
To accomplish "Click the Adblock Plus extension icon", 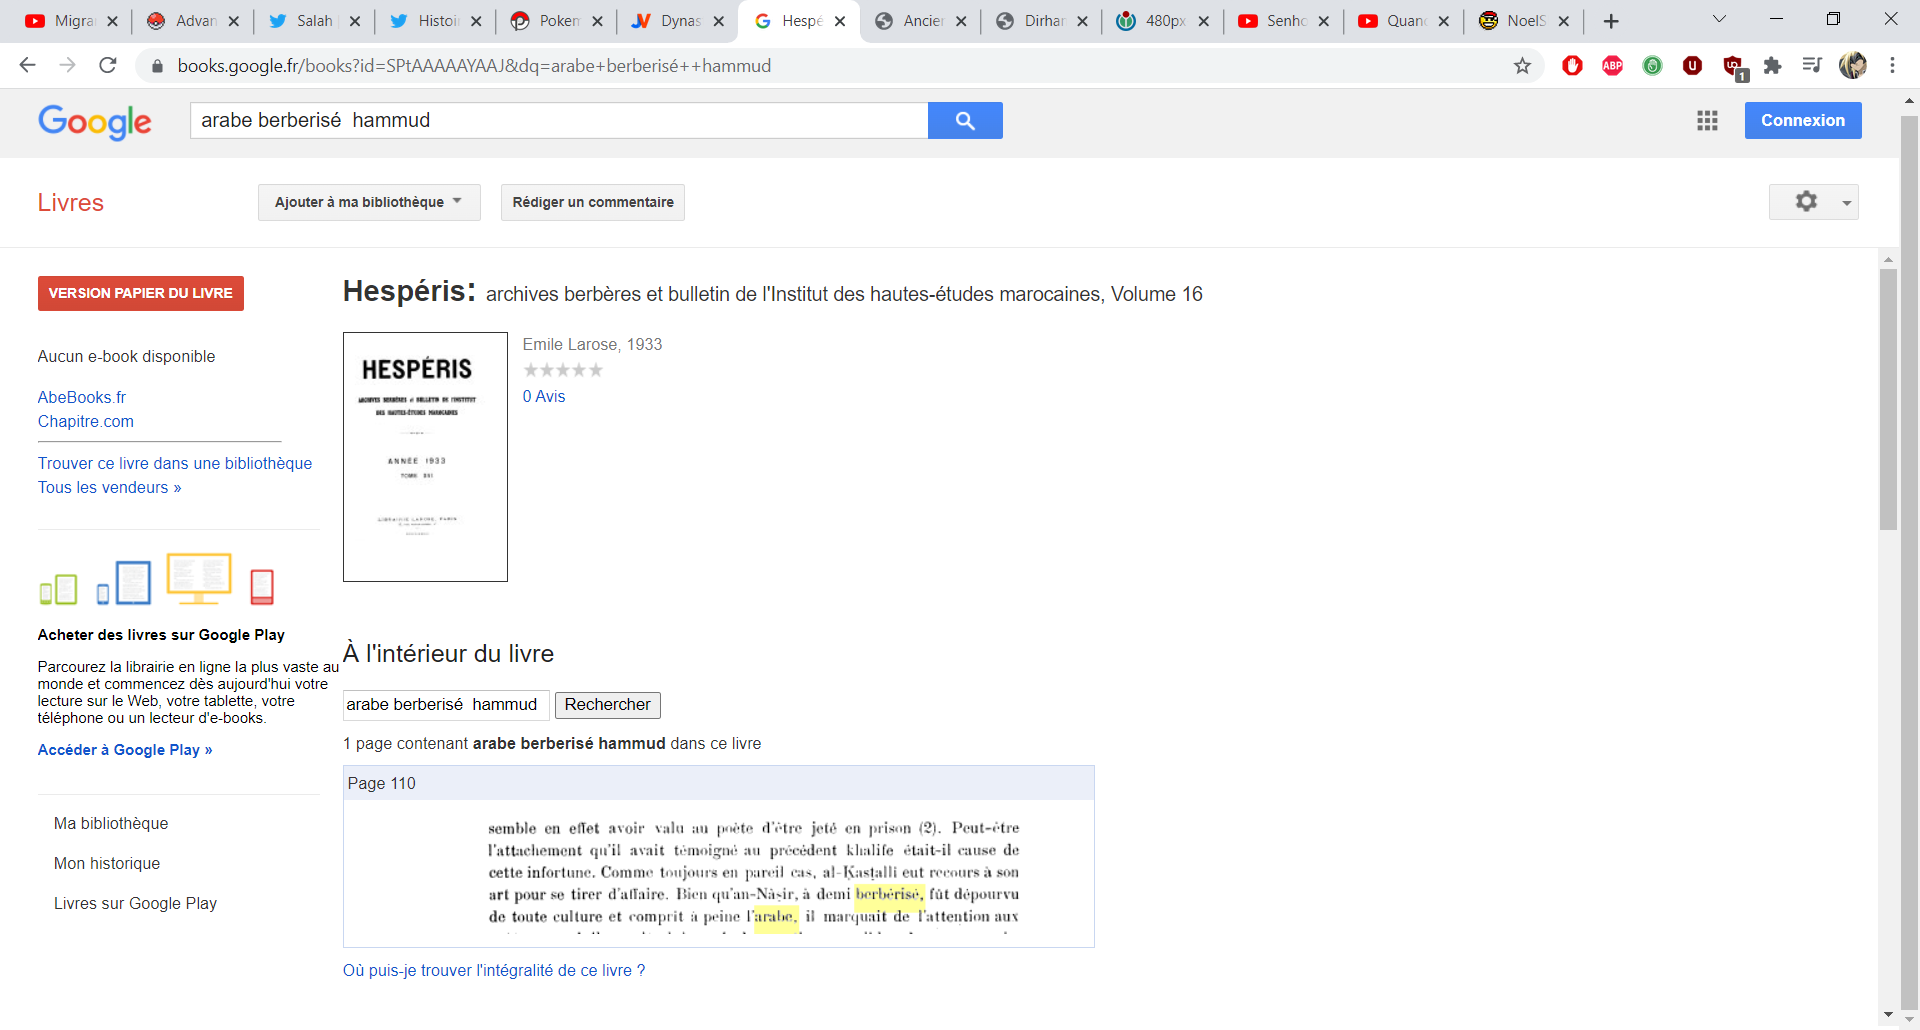I will 1612,66.
